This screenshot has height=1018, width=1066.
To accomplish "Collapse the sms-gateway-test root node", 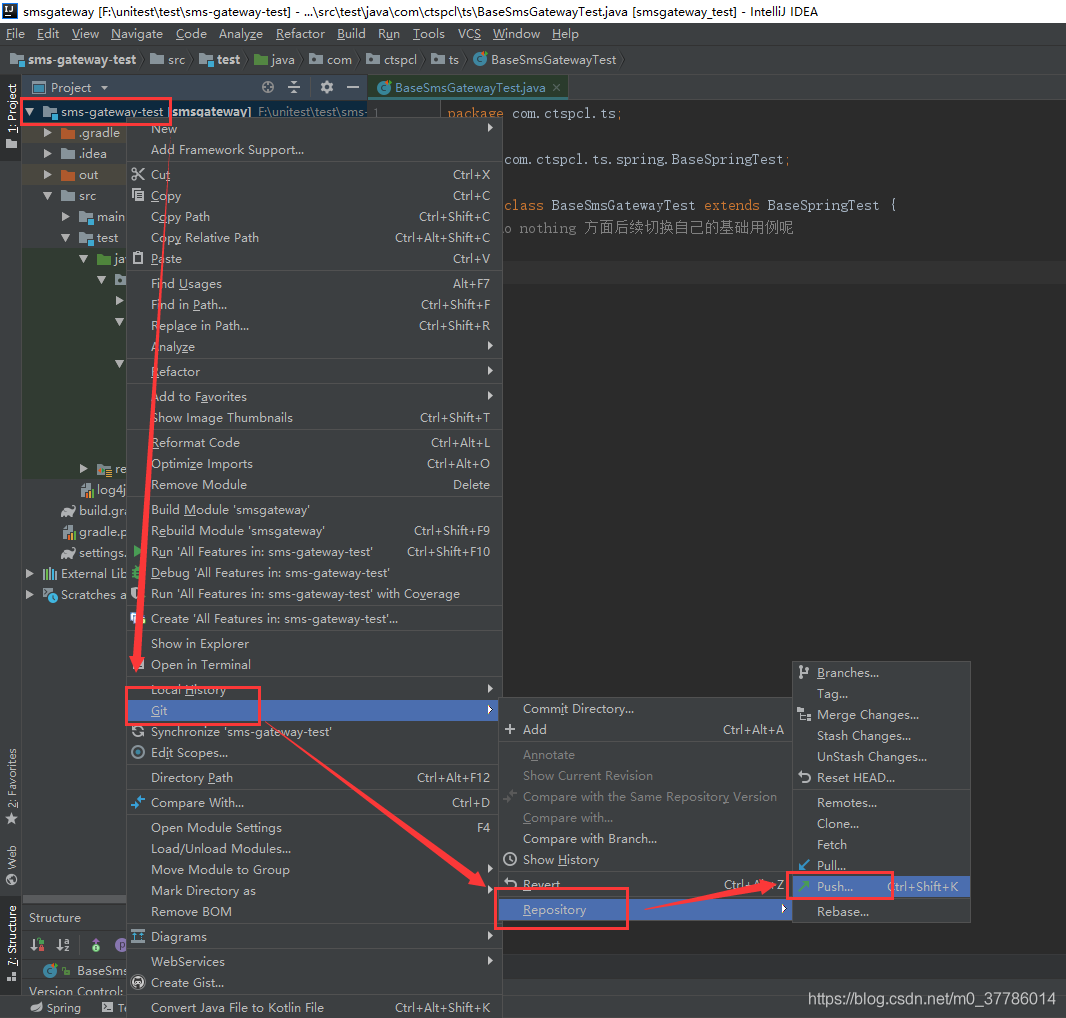I will (x=30, y=112).
